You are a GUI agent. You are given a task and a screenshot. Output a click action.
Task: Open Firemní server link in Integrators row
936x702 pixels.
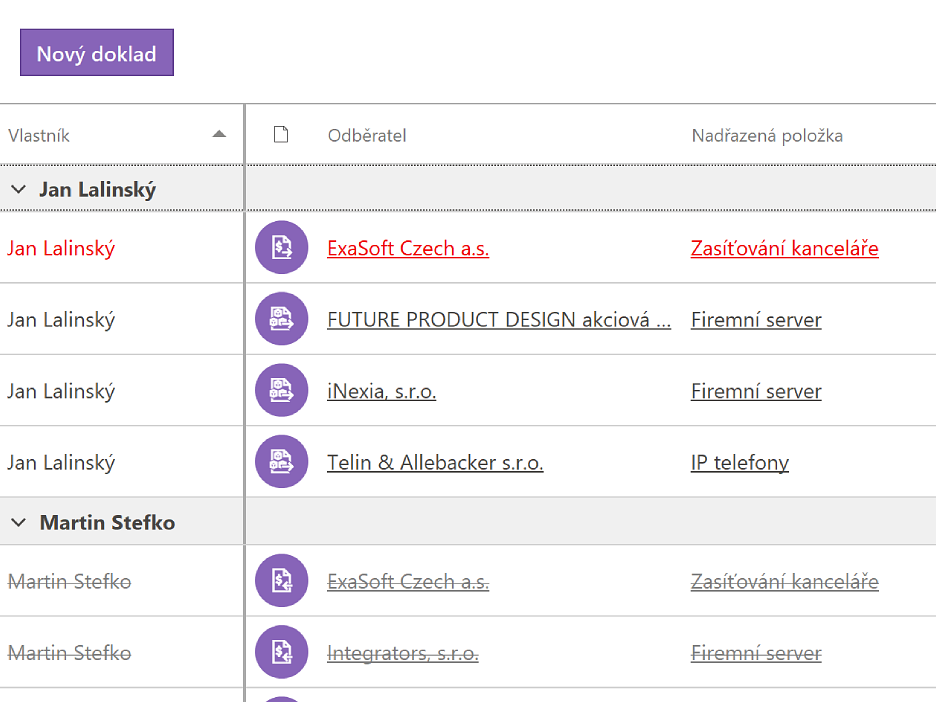pos(756,653)
